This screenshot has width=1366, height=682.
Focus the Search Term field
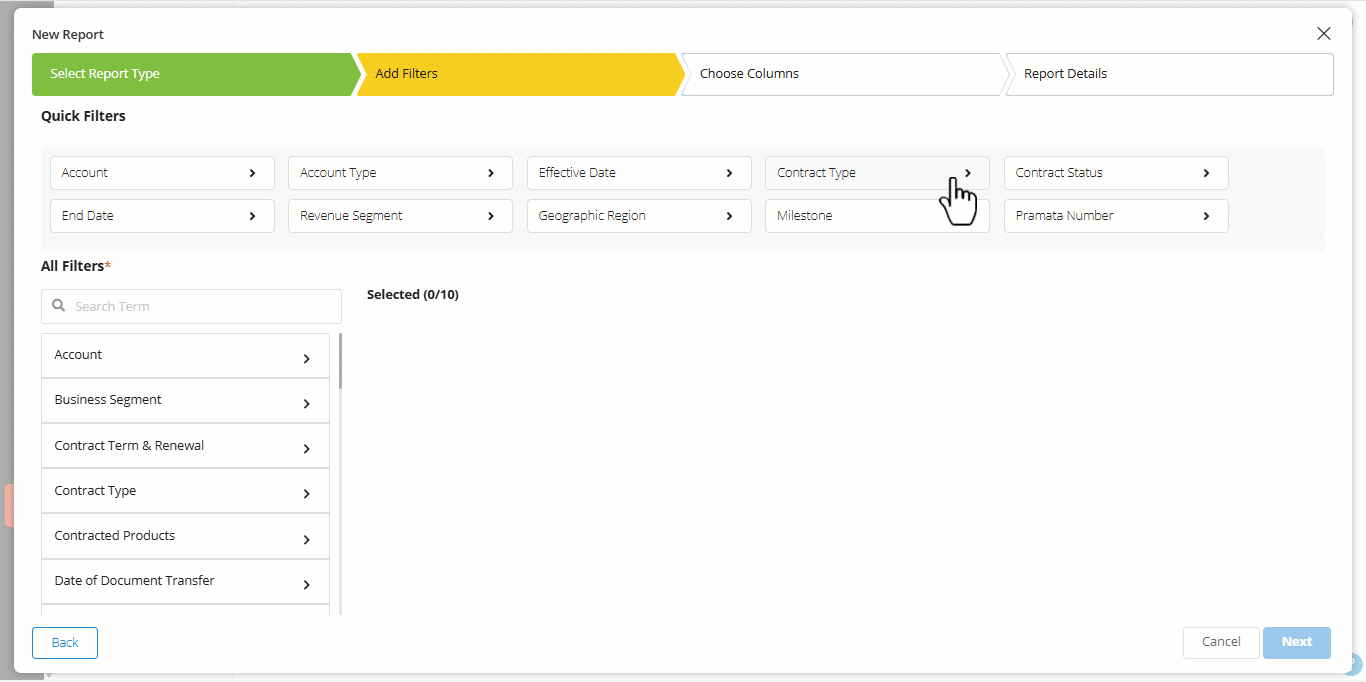pos(191,307)
